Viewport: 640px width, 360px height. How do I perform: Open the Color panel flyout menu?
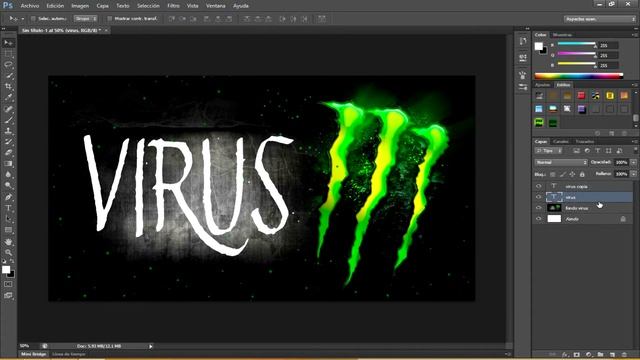click(x=634, y=35)
